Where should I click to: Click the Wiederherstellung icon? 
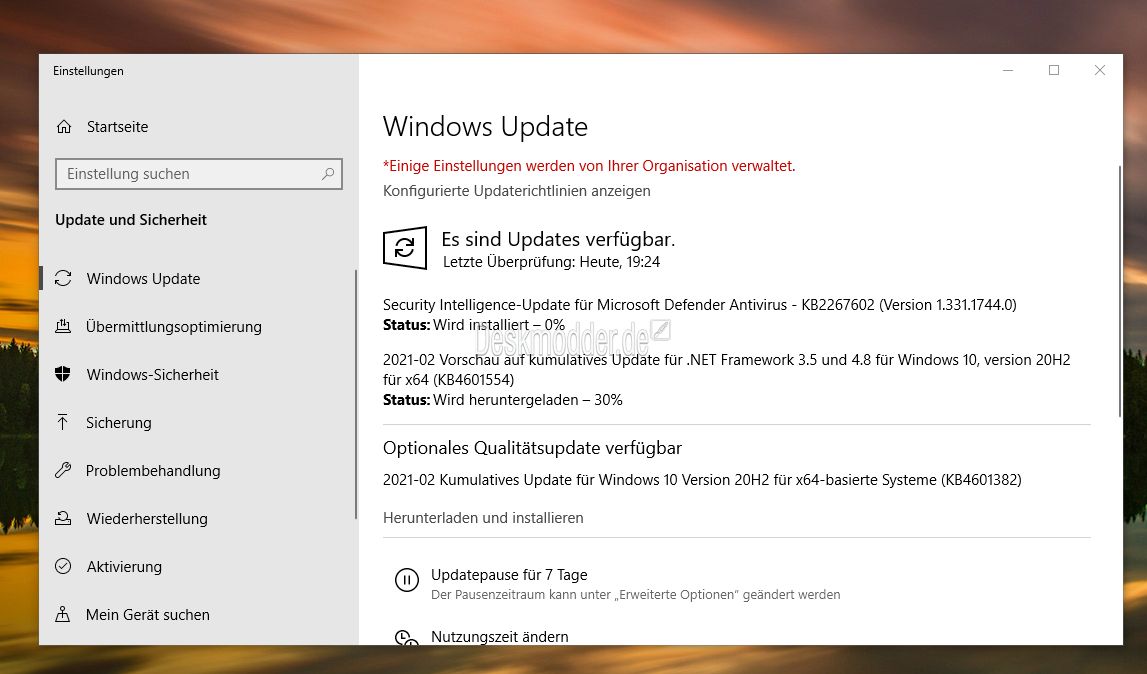coord(63,518)
